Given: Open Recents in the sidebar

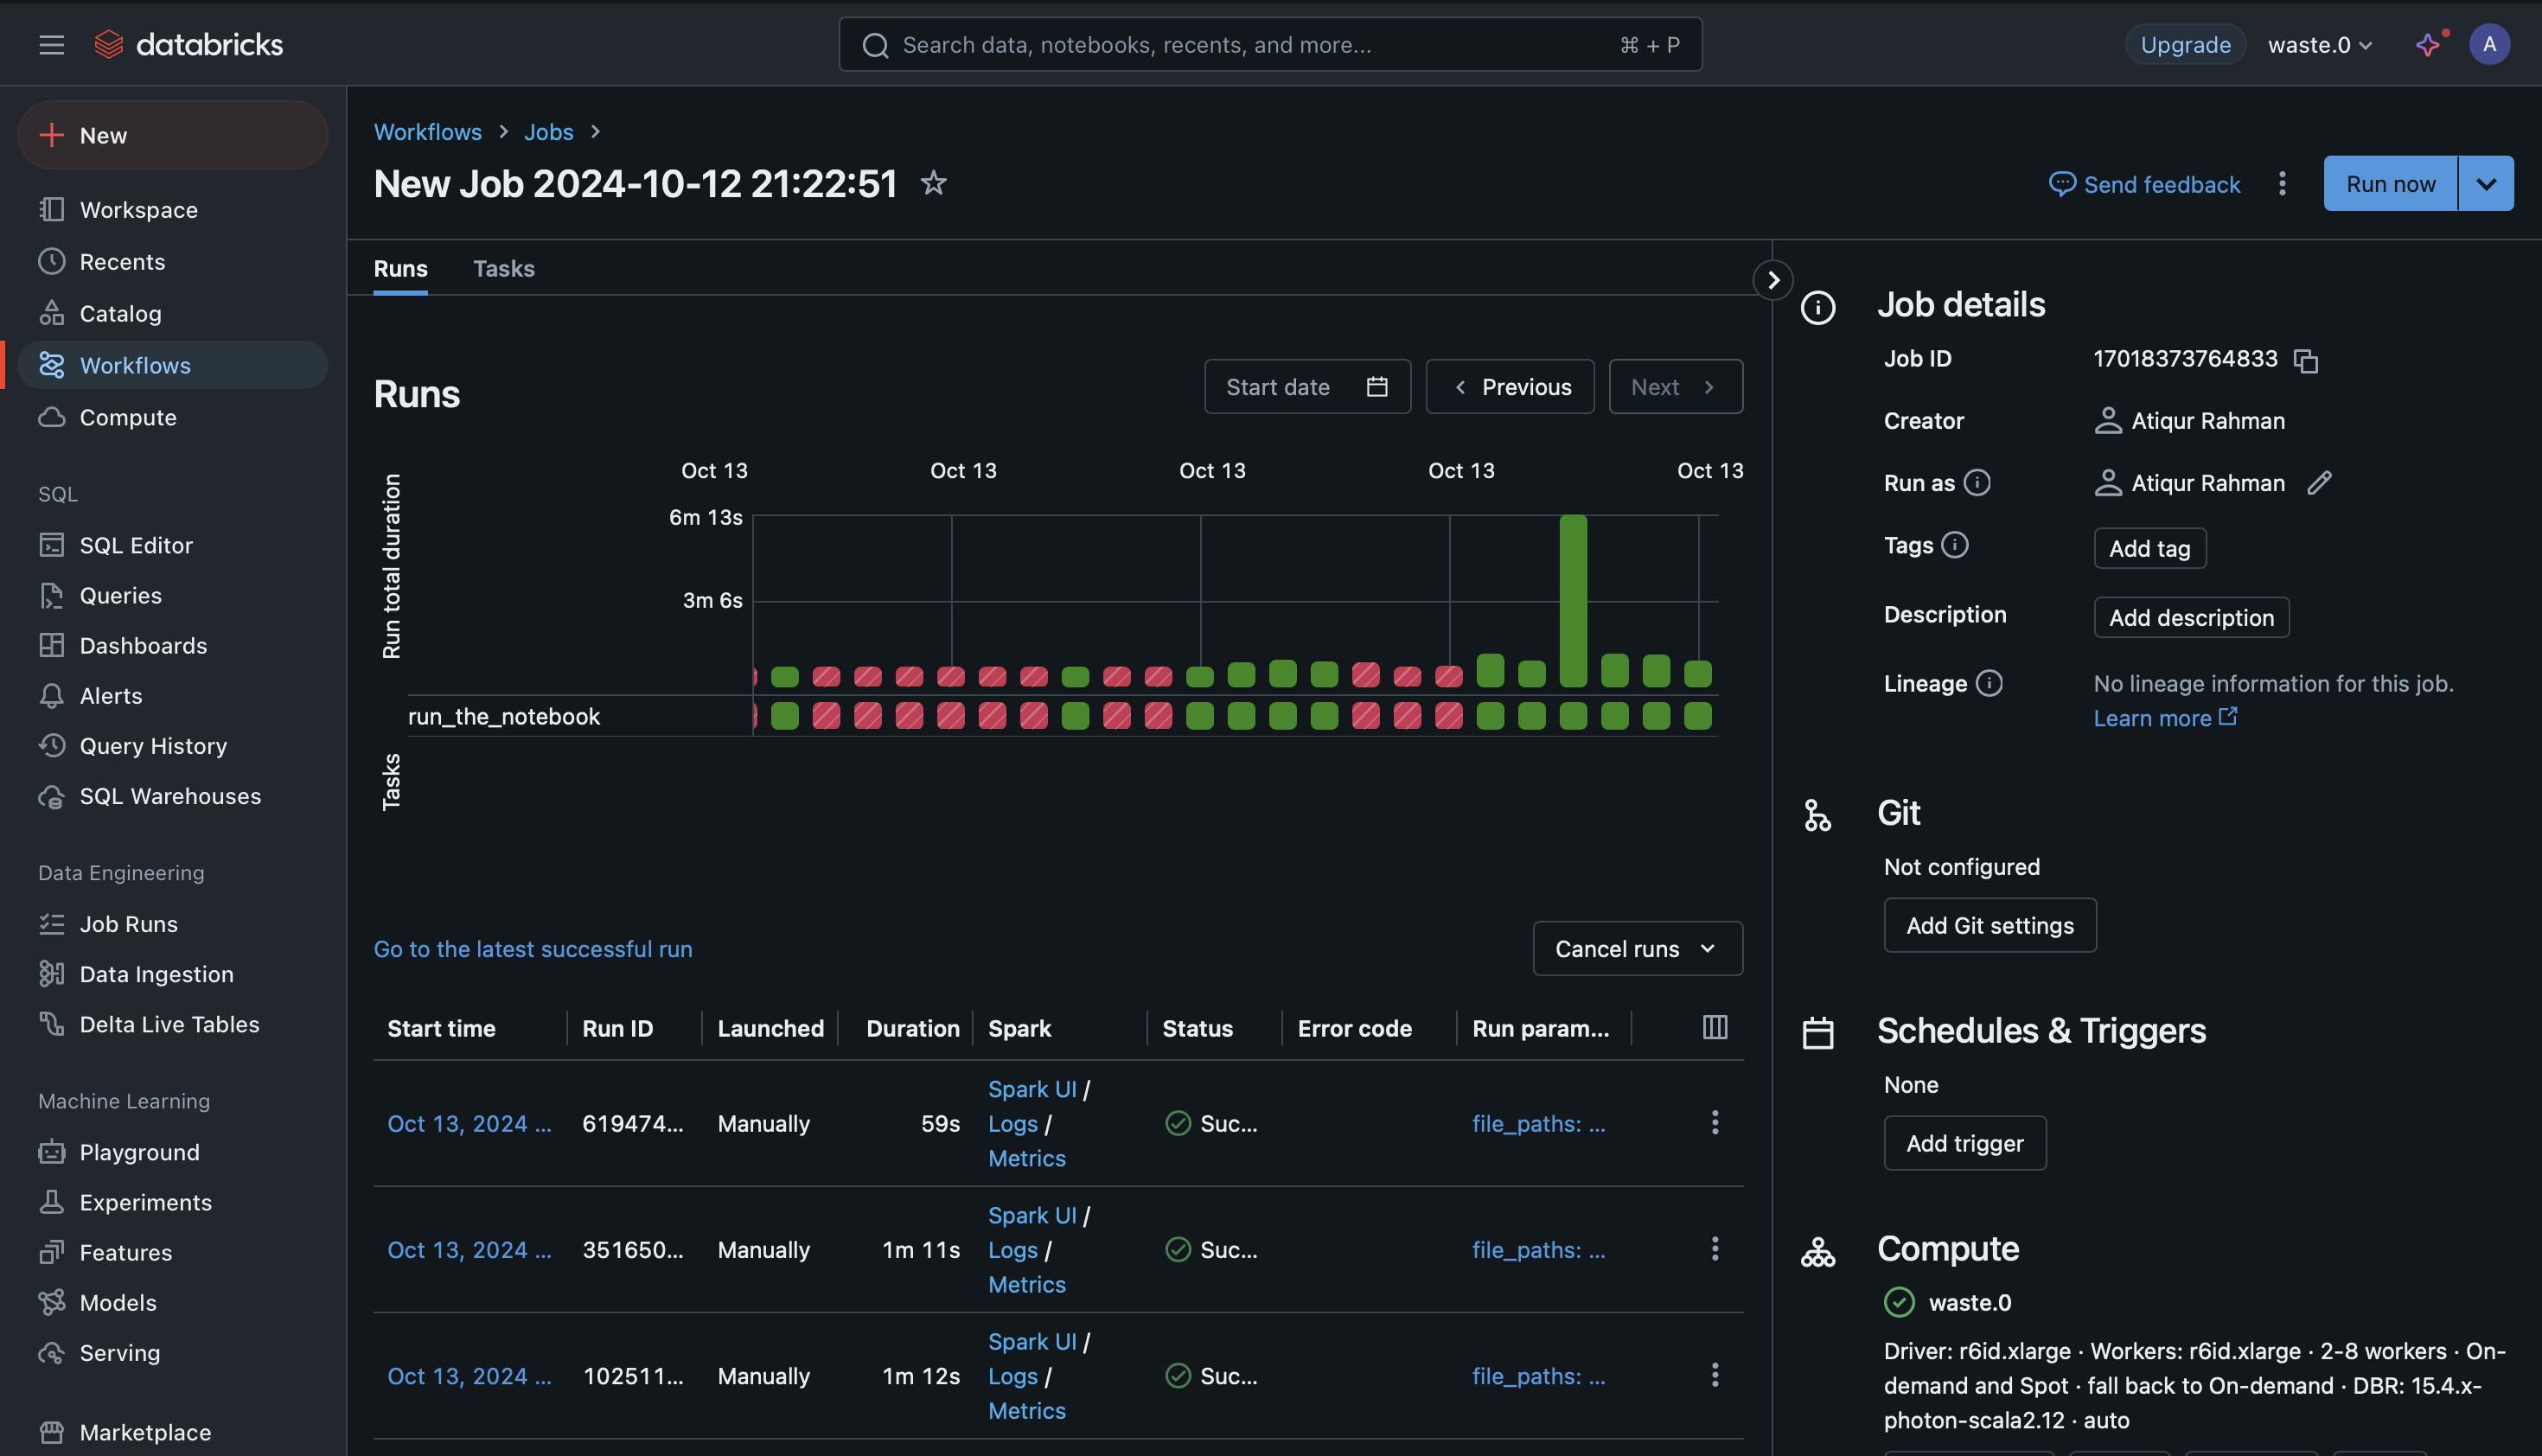Looking at the screenshot, I should click(x=172, y=261).
